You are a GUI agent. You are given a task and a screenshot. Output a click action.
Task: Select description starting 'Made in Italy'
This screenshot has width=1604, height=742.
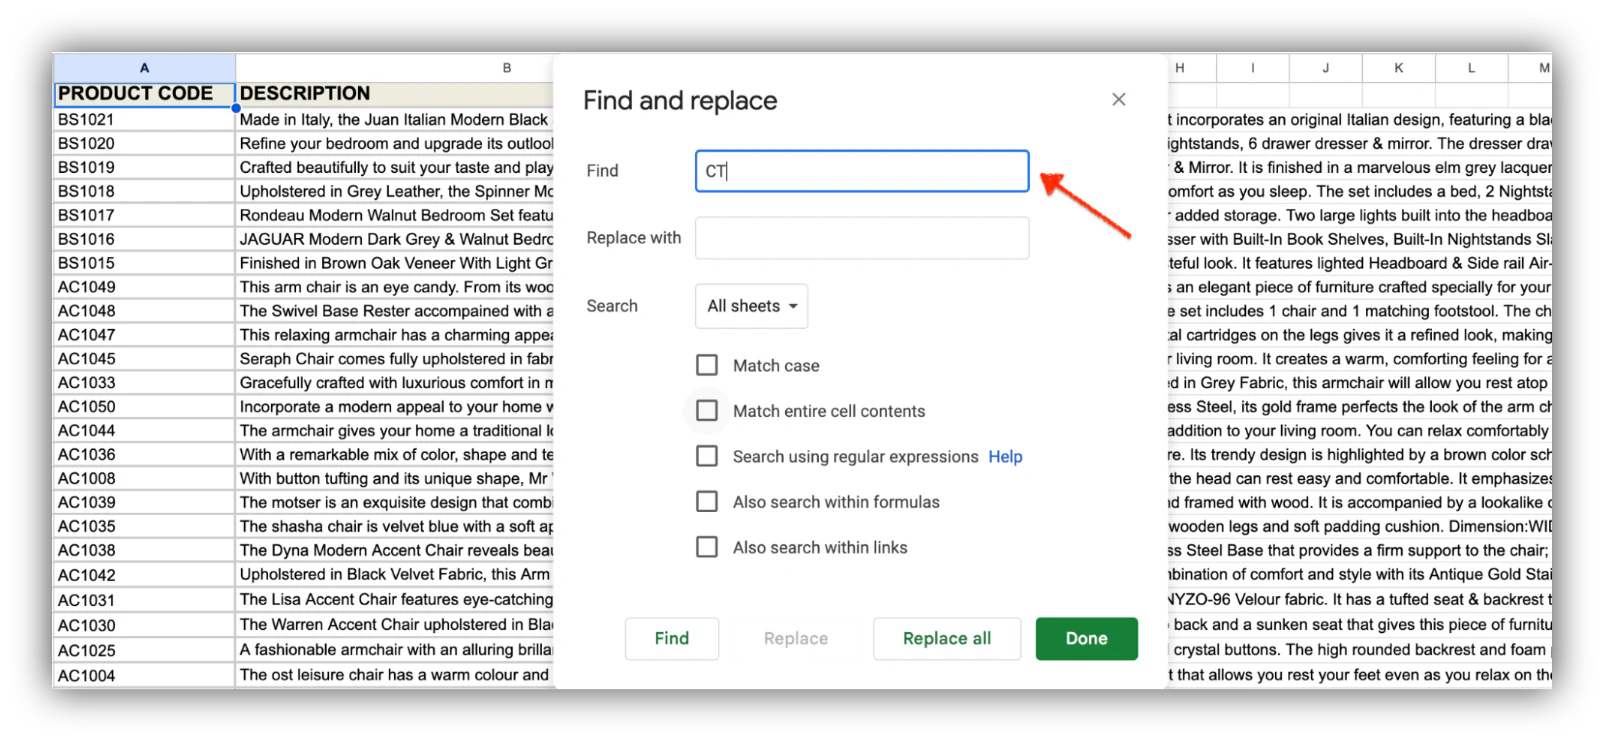click(395, 119)
